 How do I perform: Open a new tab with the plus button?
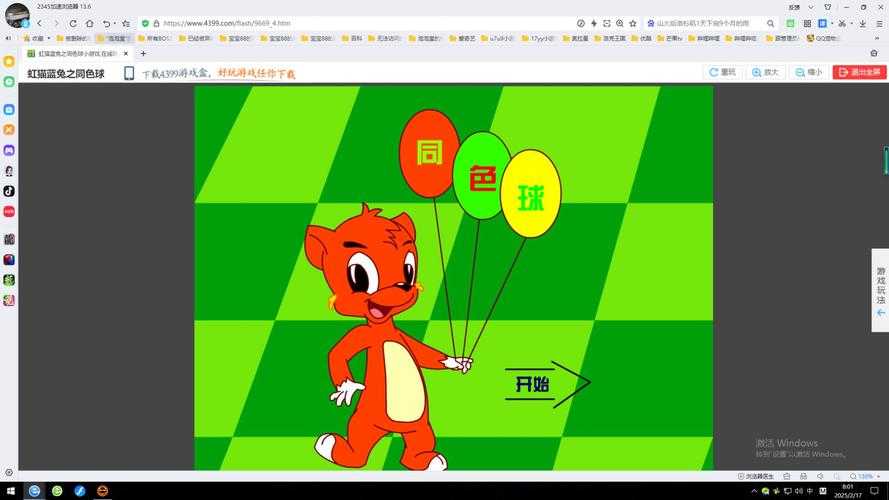click(x=143, y=53)
